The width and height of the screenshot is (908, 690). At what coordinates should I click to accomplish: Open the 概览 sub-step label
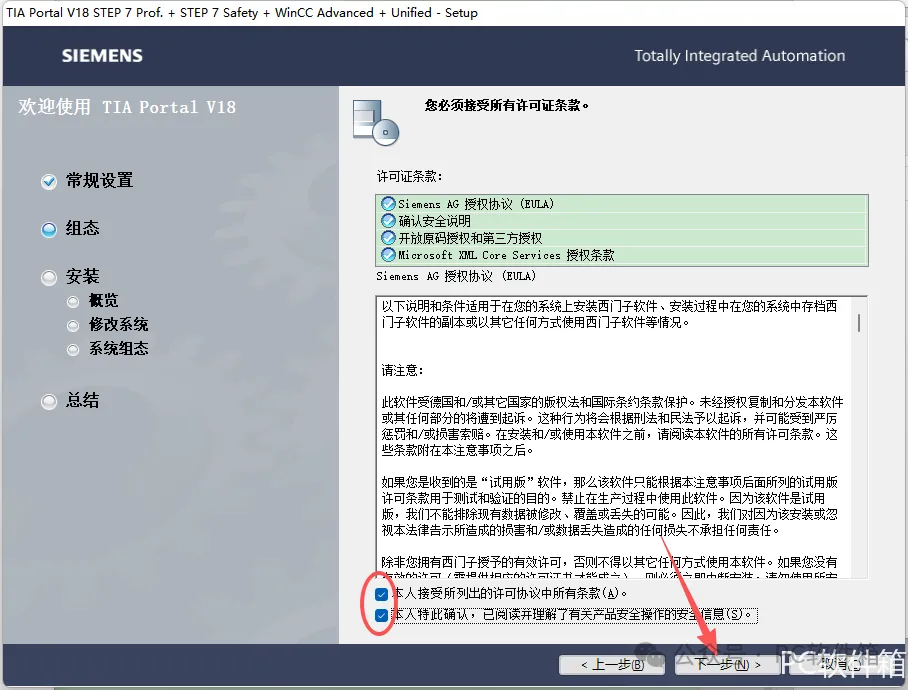[104, 300]
